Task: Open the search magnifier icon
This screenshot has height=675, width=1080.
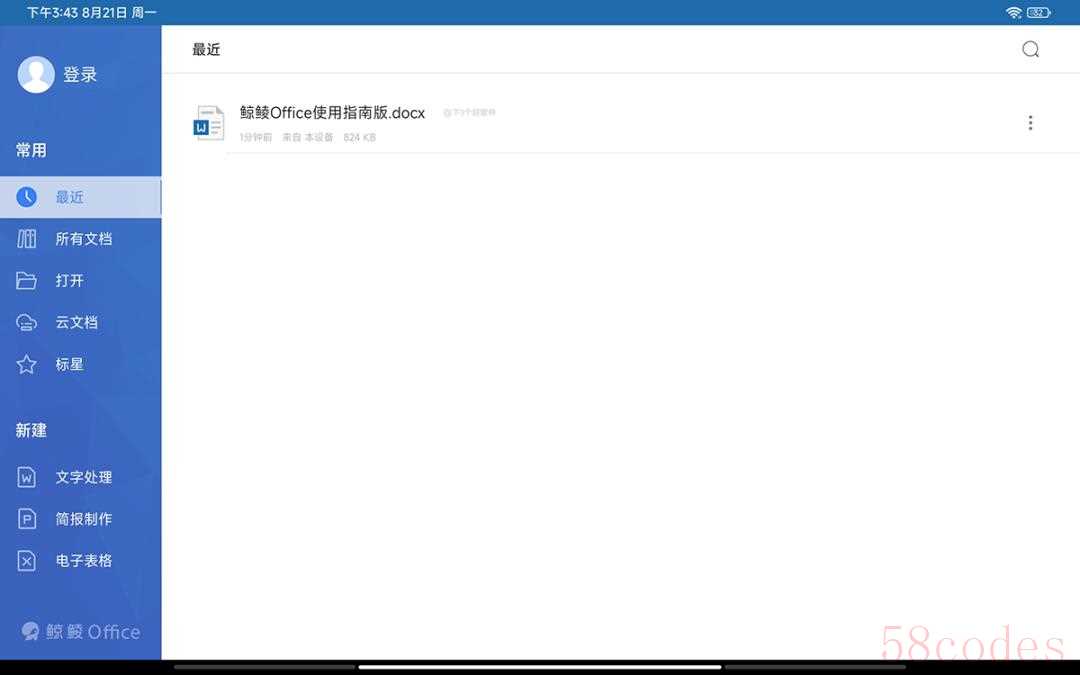Action: point(1030,49)
